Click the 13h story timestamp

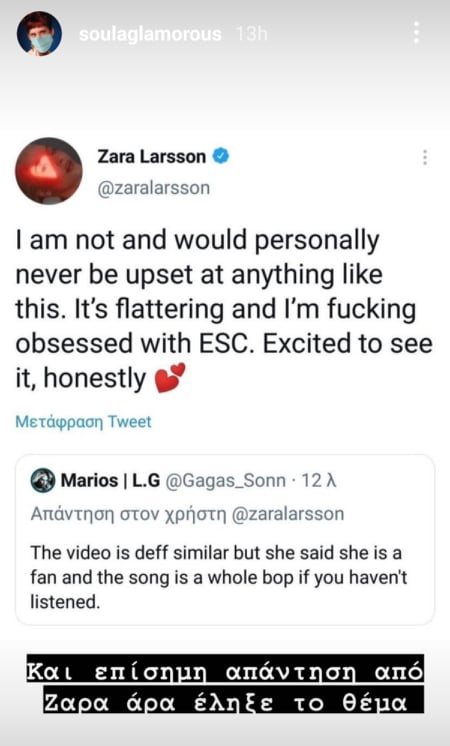[251, 34]
